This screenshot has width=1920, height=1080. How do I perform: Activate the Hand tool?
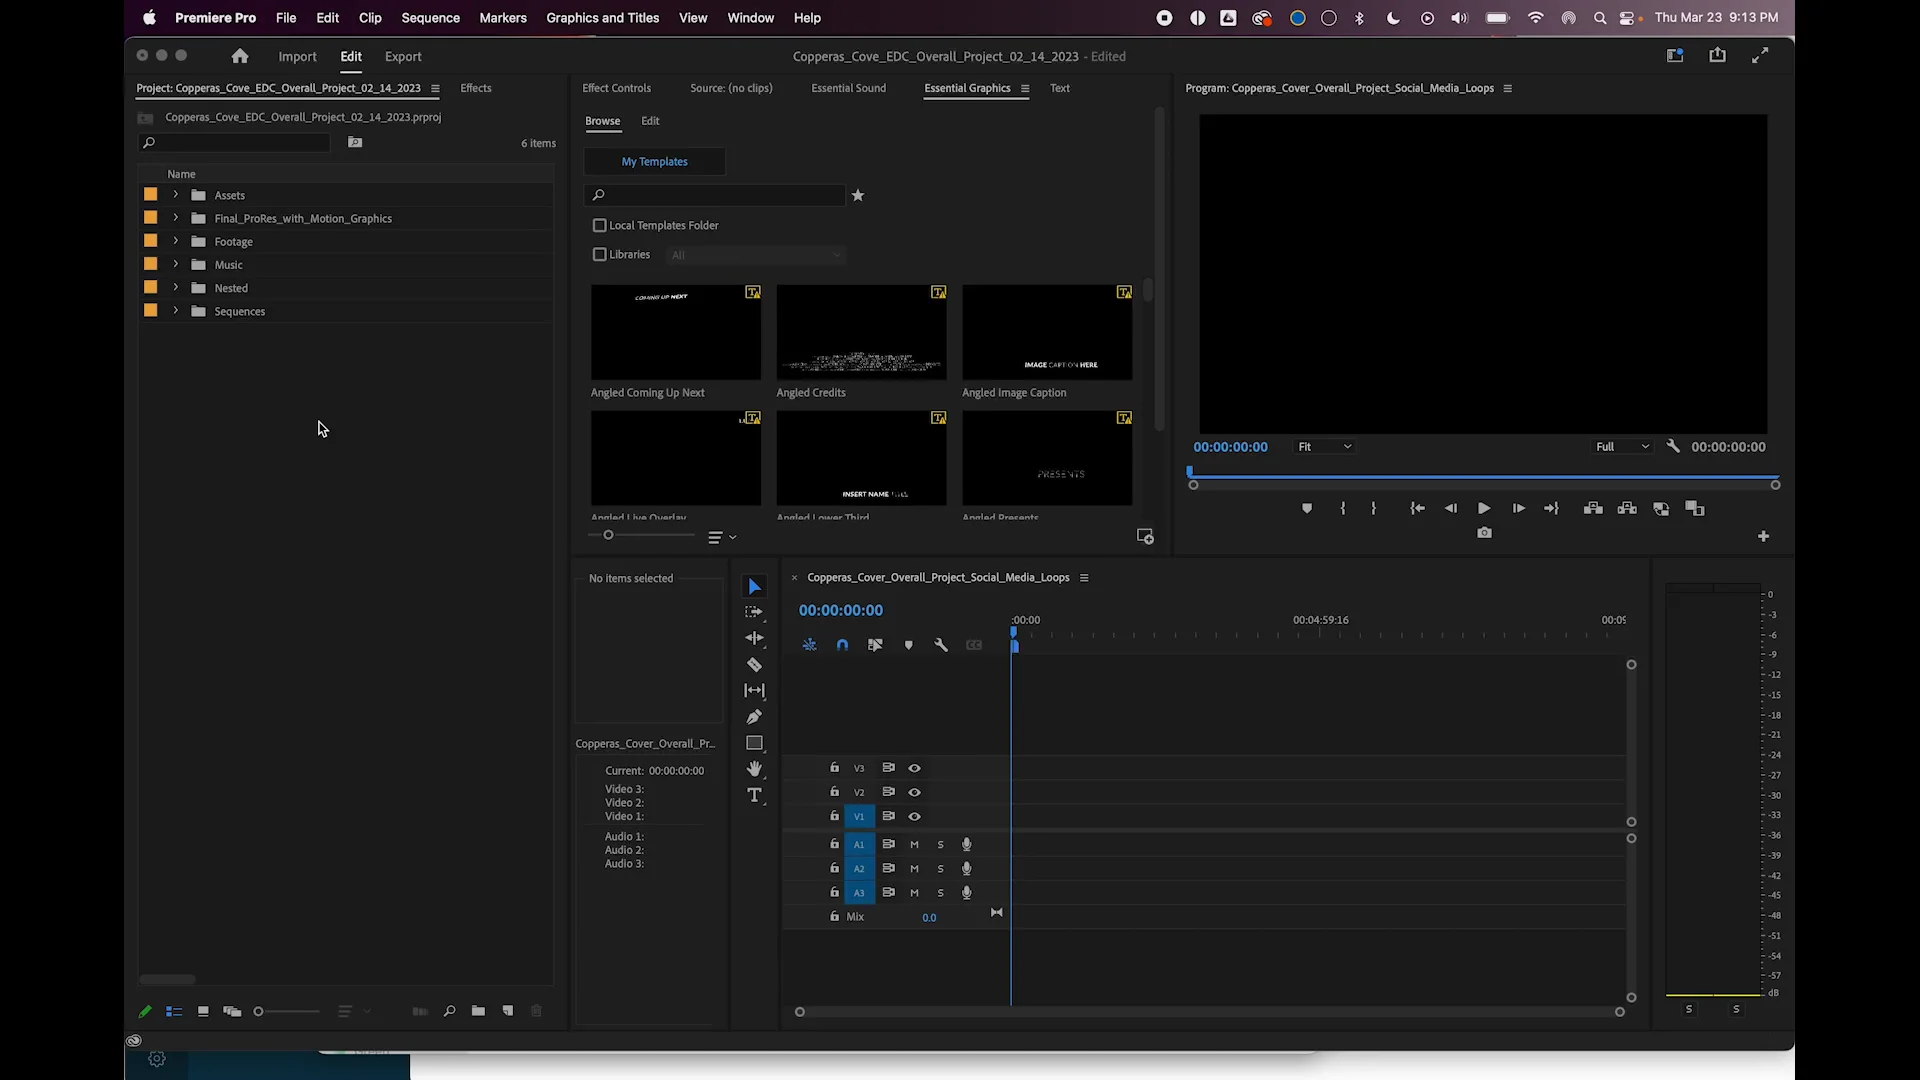click(x=755, y=769)
